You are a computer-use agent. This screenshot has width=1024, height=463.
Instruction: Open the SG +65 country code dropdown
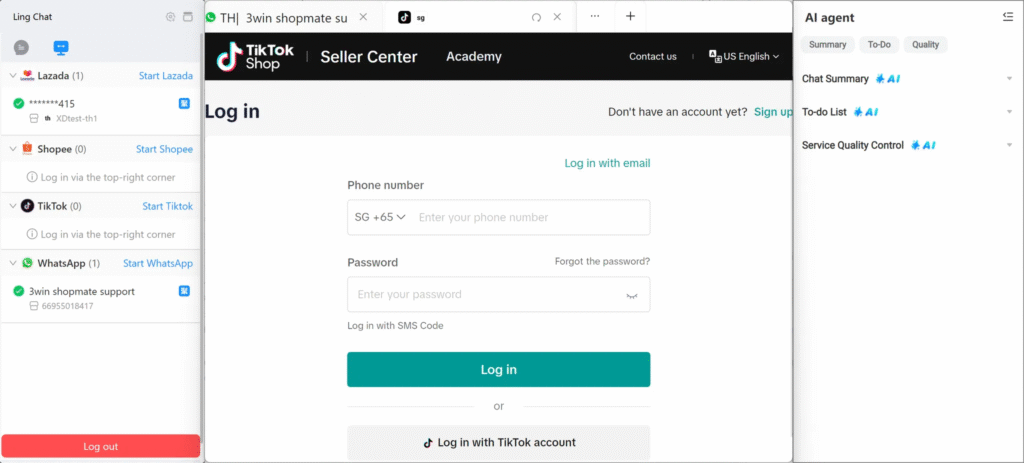[380, 217]
